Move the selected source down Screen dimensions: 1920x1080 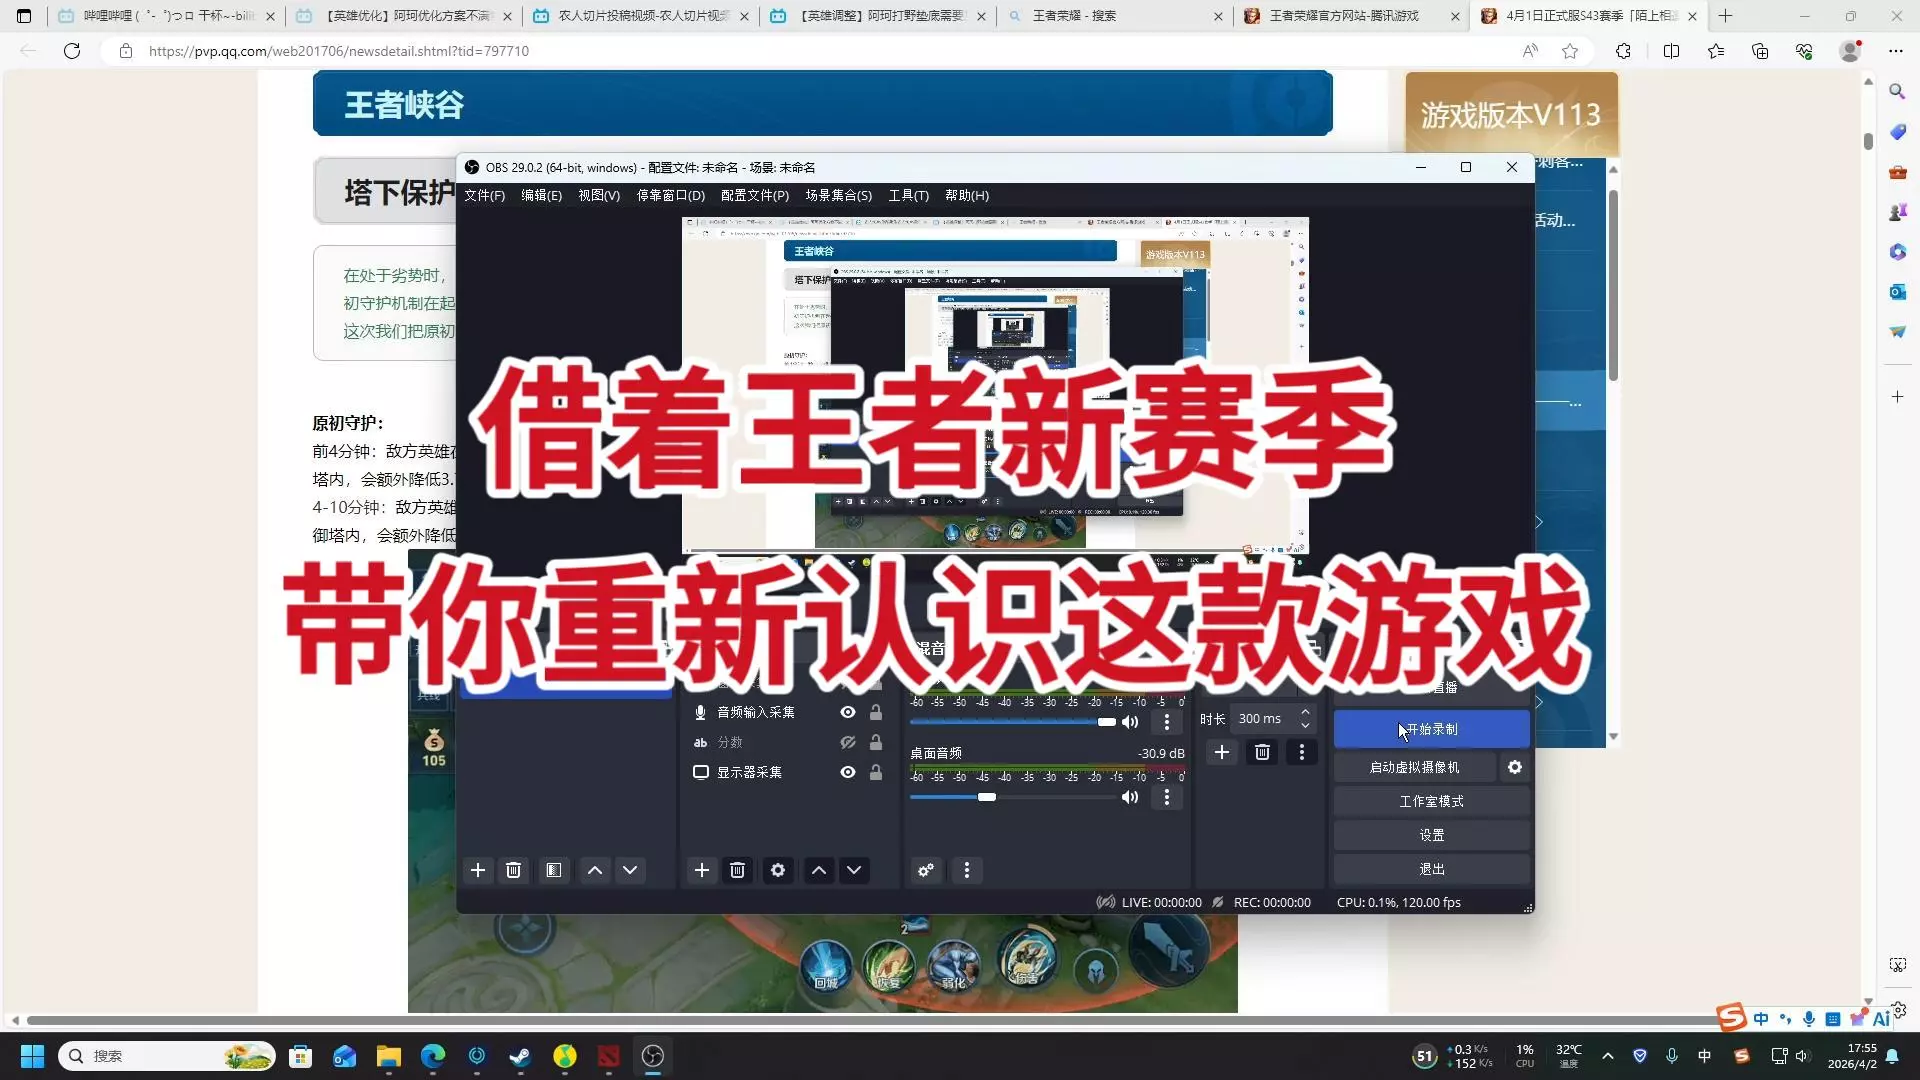pyautogui.click(x=854, y=870)
